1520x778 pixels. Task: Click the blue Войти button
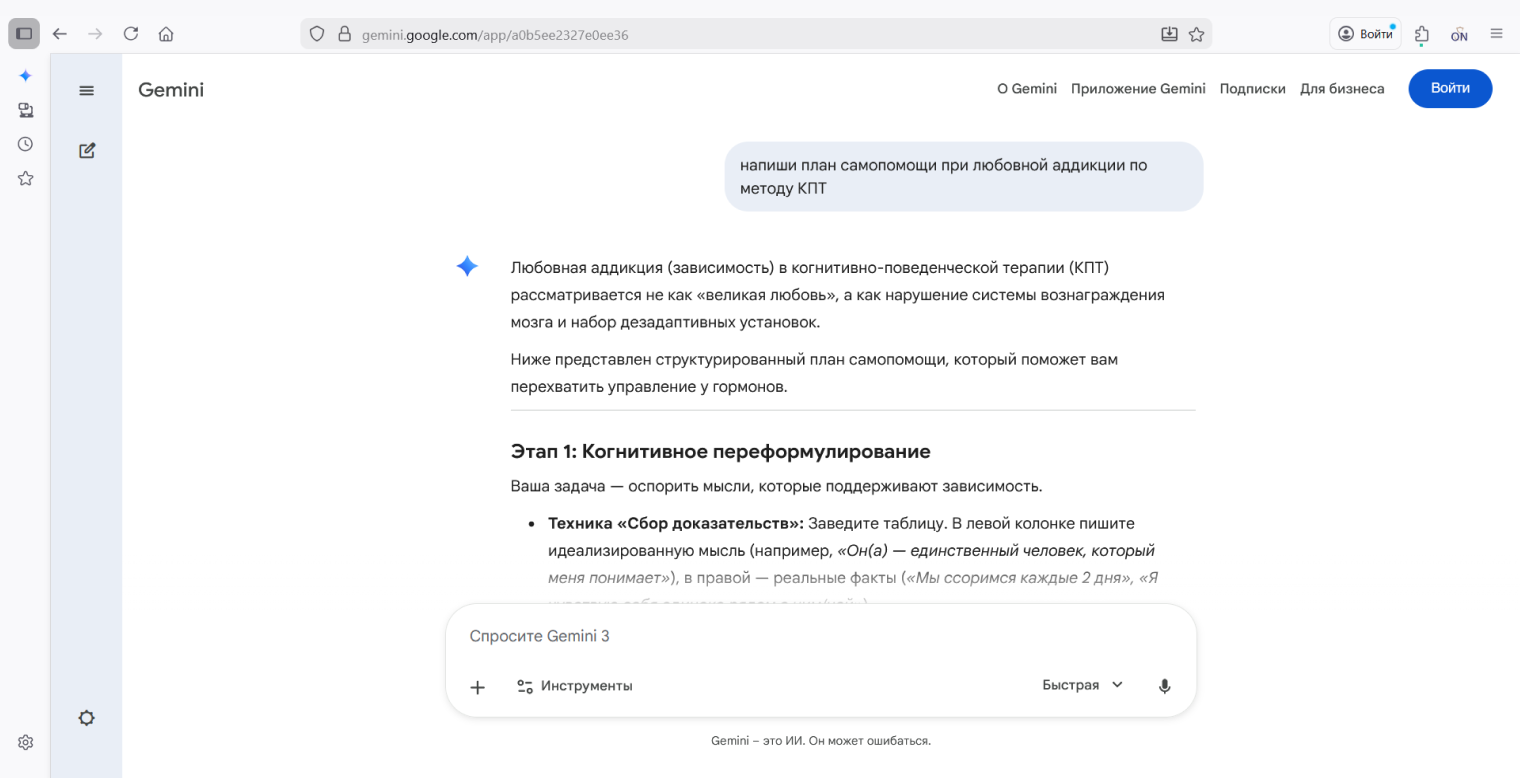tap(1449, 88)
